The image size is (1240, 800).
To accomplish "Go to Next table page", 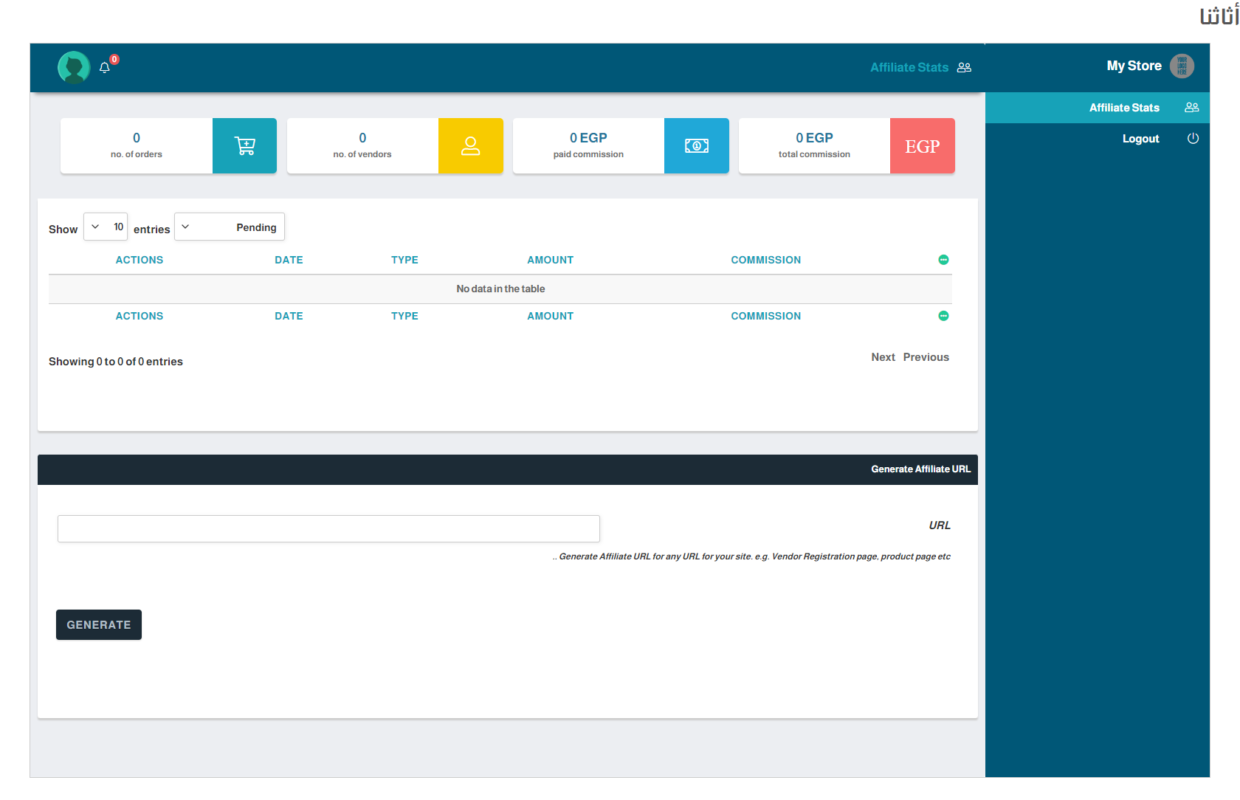I will point(883,357).
